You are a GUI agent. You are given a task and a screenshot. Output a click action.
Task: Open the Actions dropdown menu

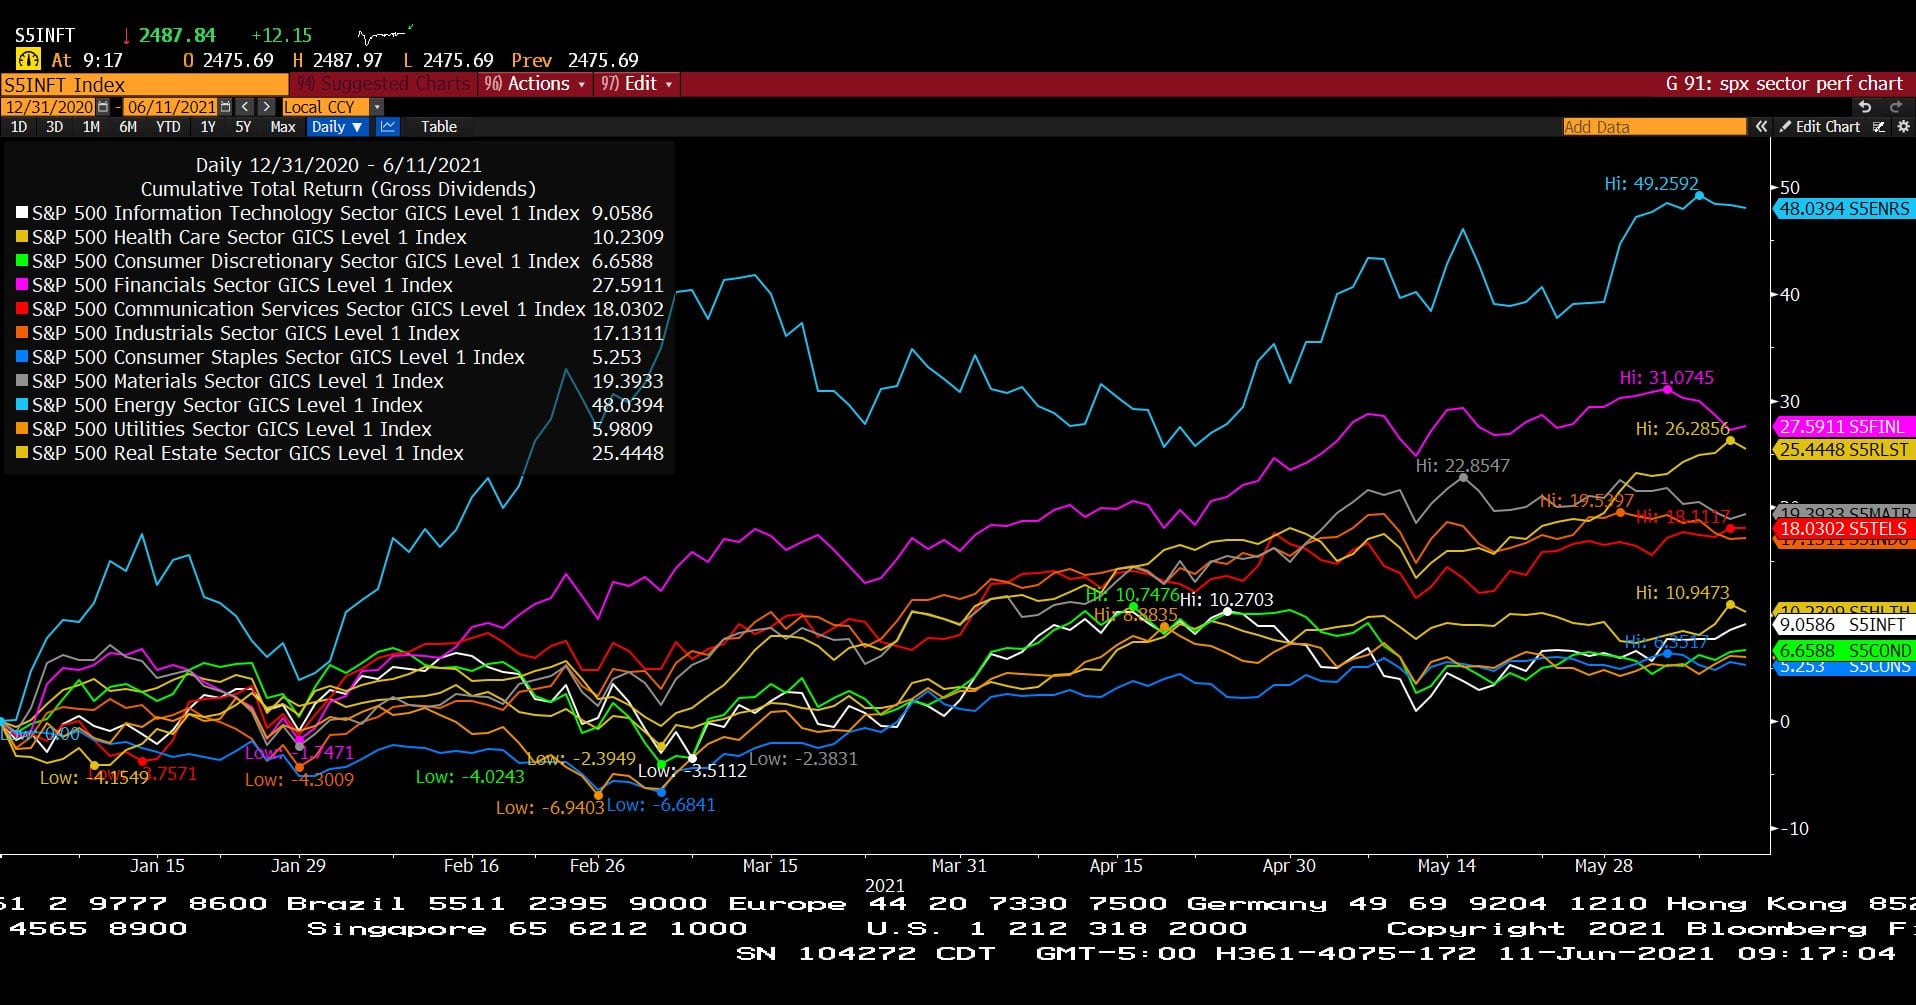535,84
